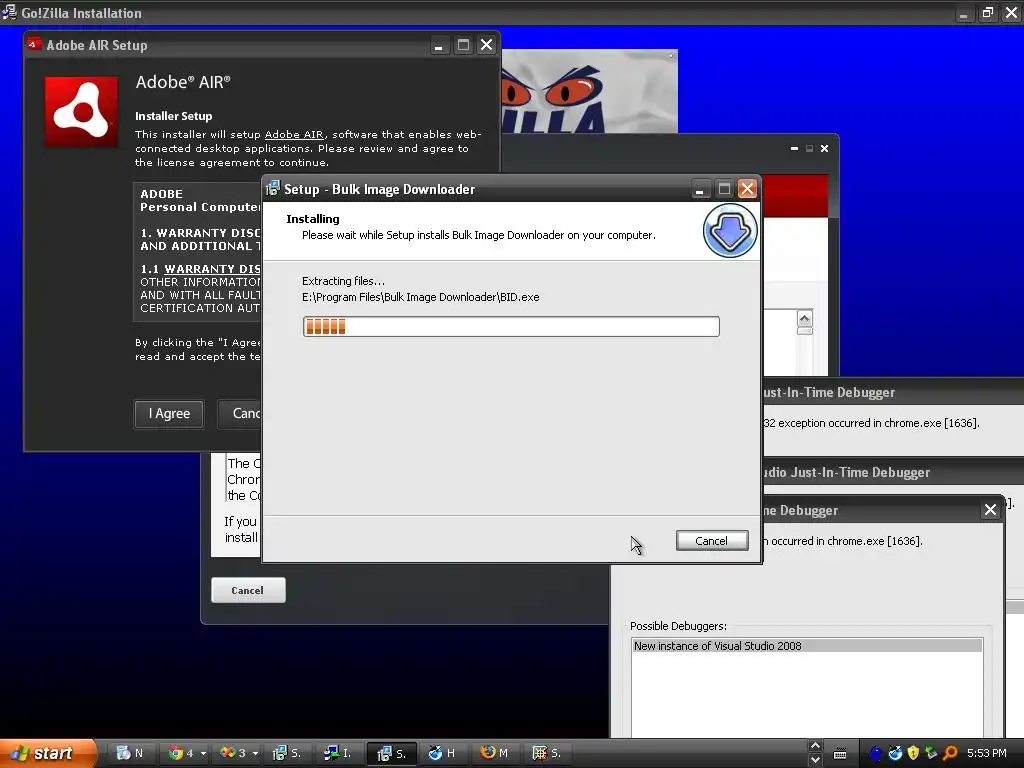The image size is (1024, 768).
Task: Switch to the last S. taskbar button
Action: click(x=547, y=753)
